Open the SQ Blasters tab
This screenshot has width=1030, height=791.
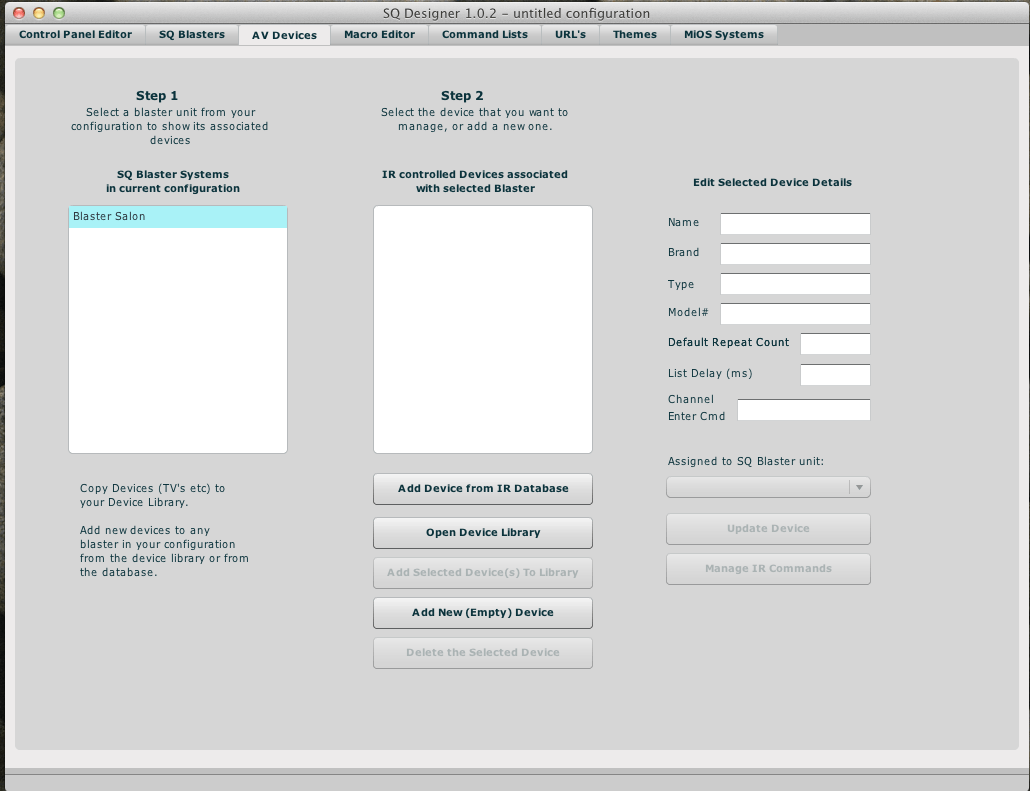pos(192,35)
